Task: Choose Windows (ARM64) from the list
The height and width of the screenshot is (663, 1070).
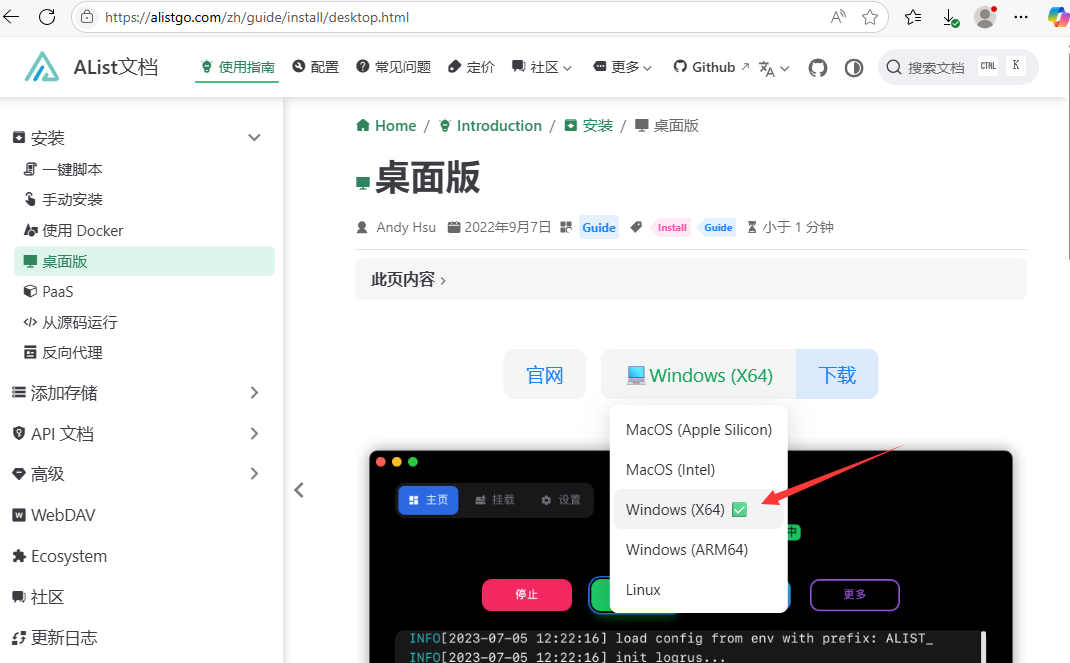Action: pyautogui.click(x=699, y=550)
